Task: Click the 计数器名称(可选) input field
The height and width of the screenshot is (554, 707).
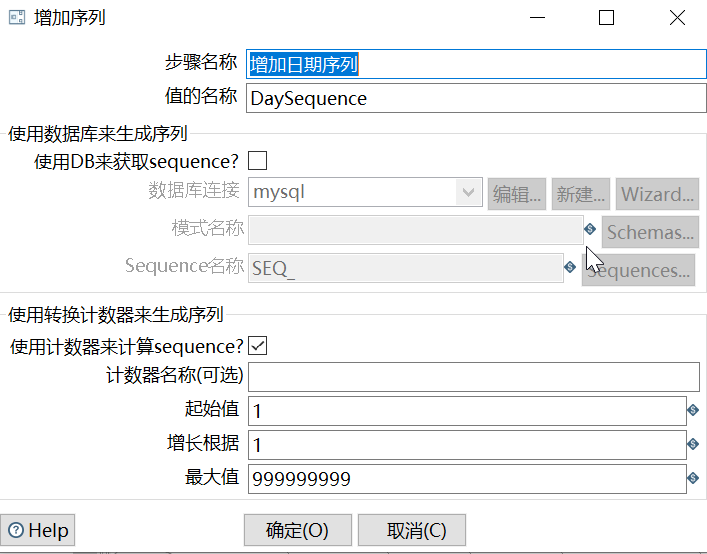Action: pos(474,377)
